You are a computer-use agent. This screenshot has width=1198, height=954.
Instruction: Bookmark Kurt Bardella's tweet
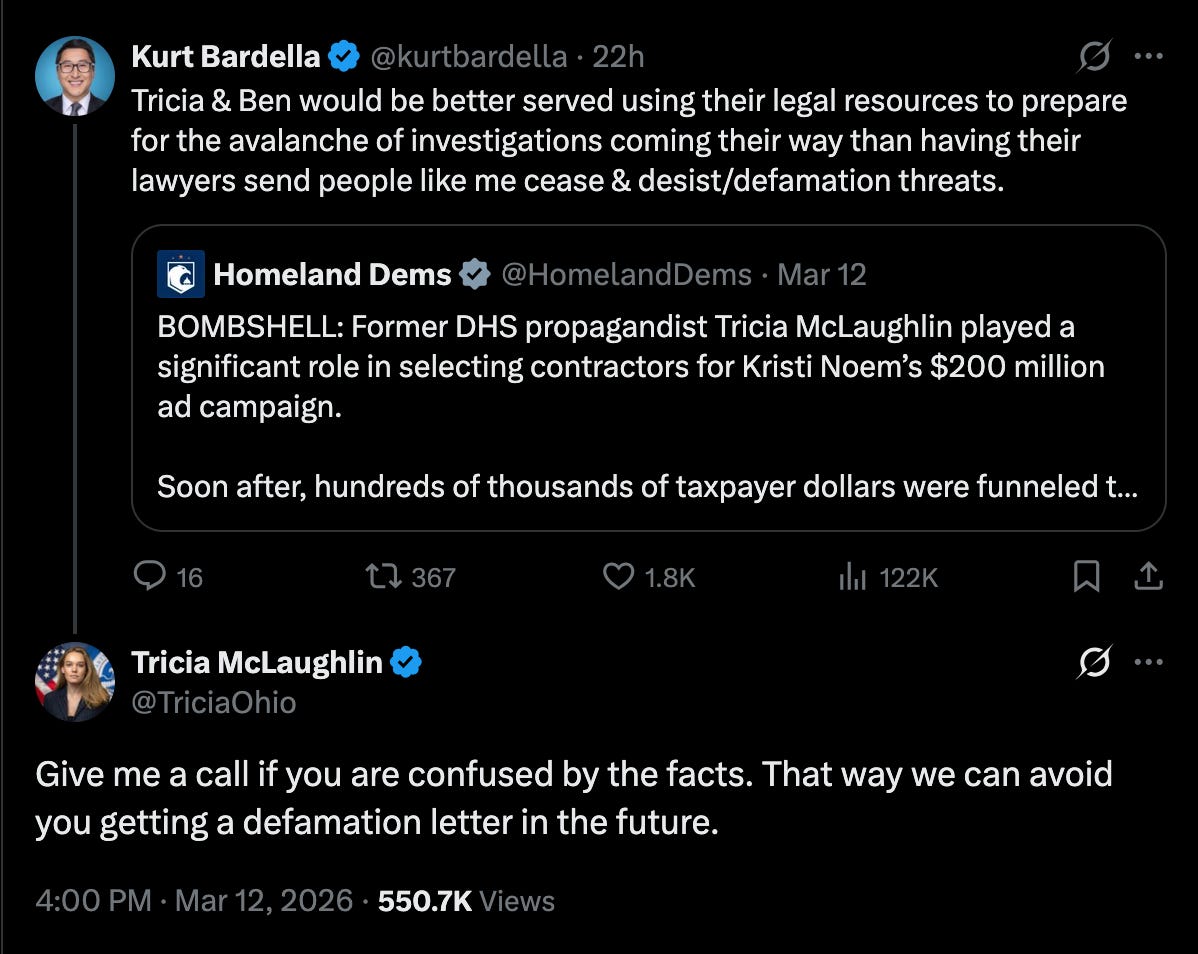[x=1086, y=576]
